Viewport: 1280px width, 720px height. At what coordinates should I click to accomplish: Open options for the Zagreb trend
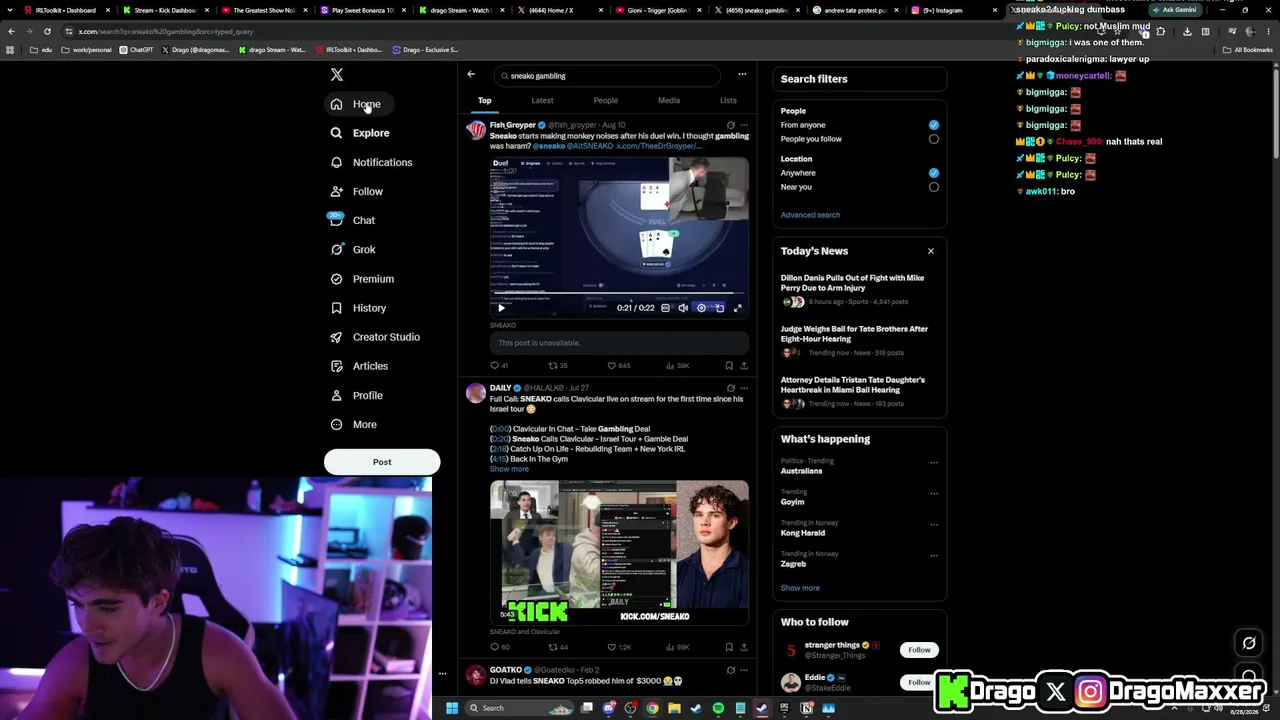coord(934,556)
